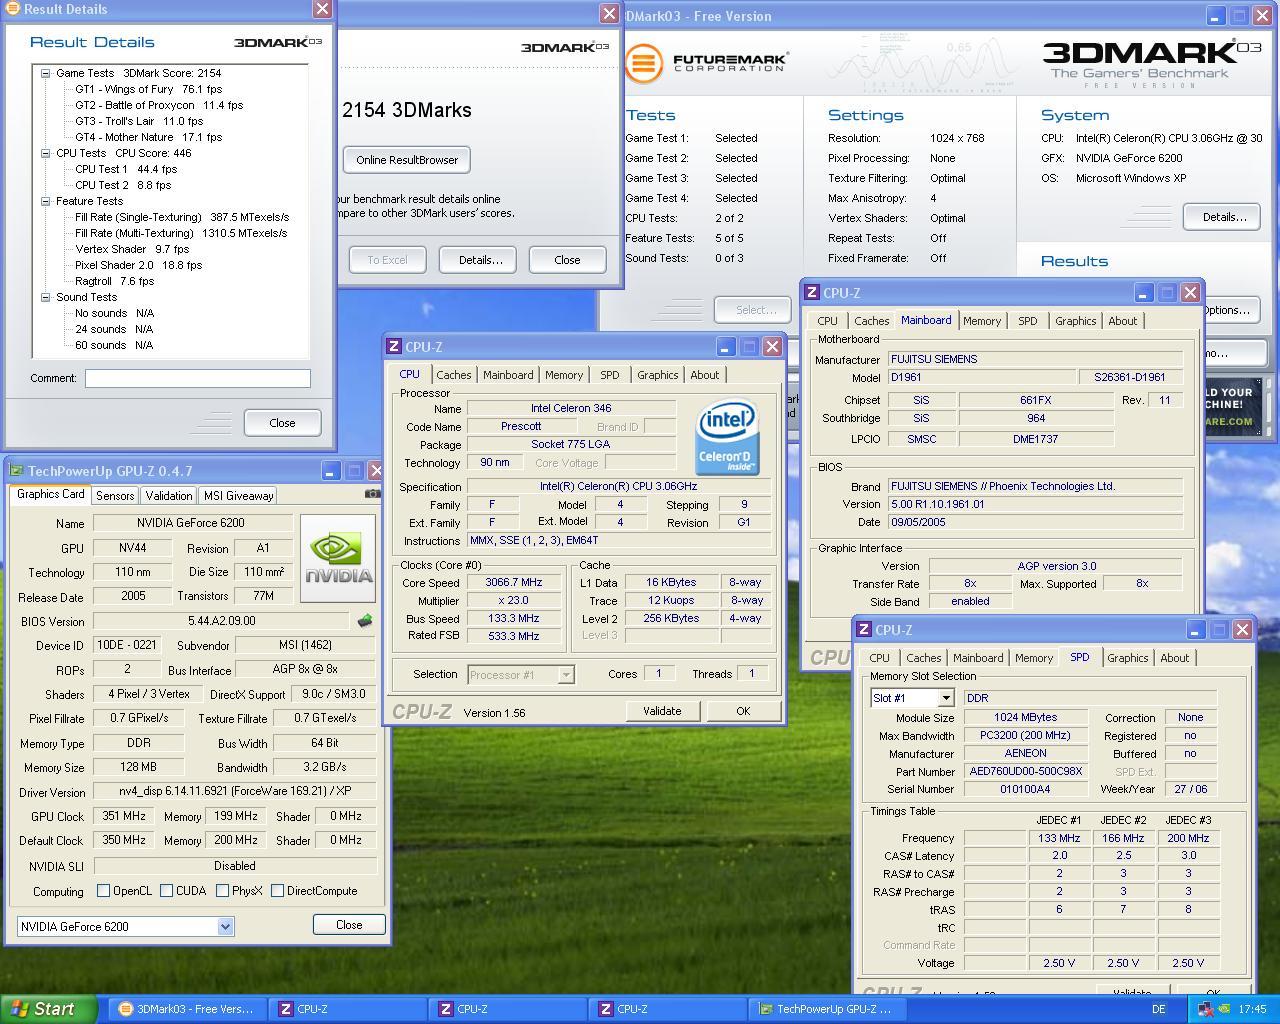Click the Z icon in Mainboard CPU-Z window title
This screenshot has height=1024, width=1280.
click(812, 292)
